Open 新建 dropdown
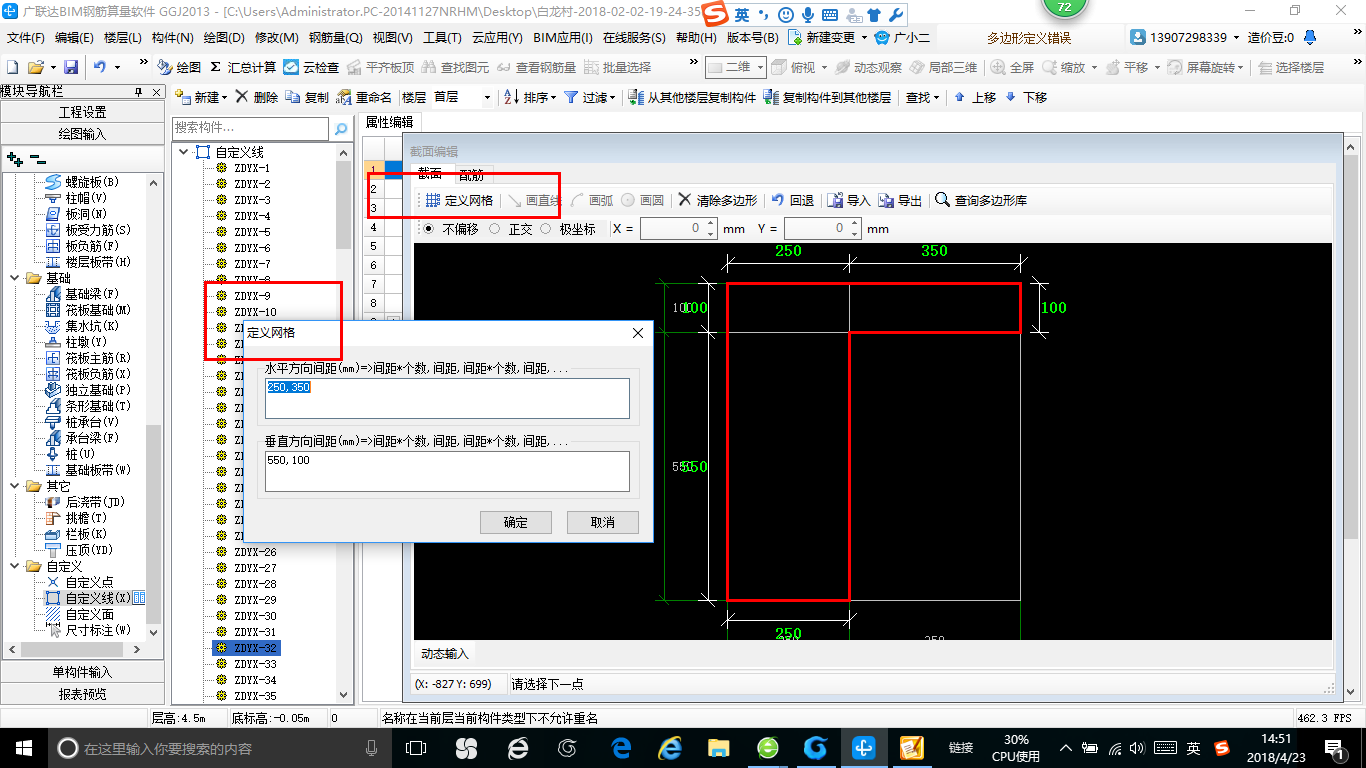The image size is (1366, 768). (x=201, y=97)
